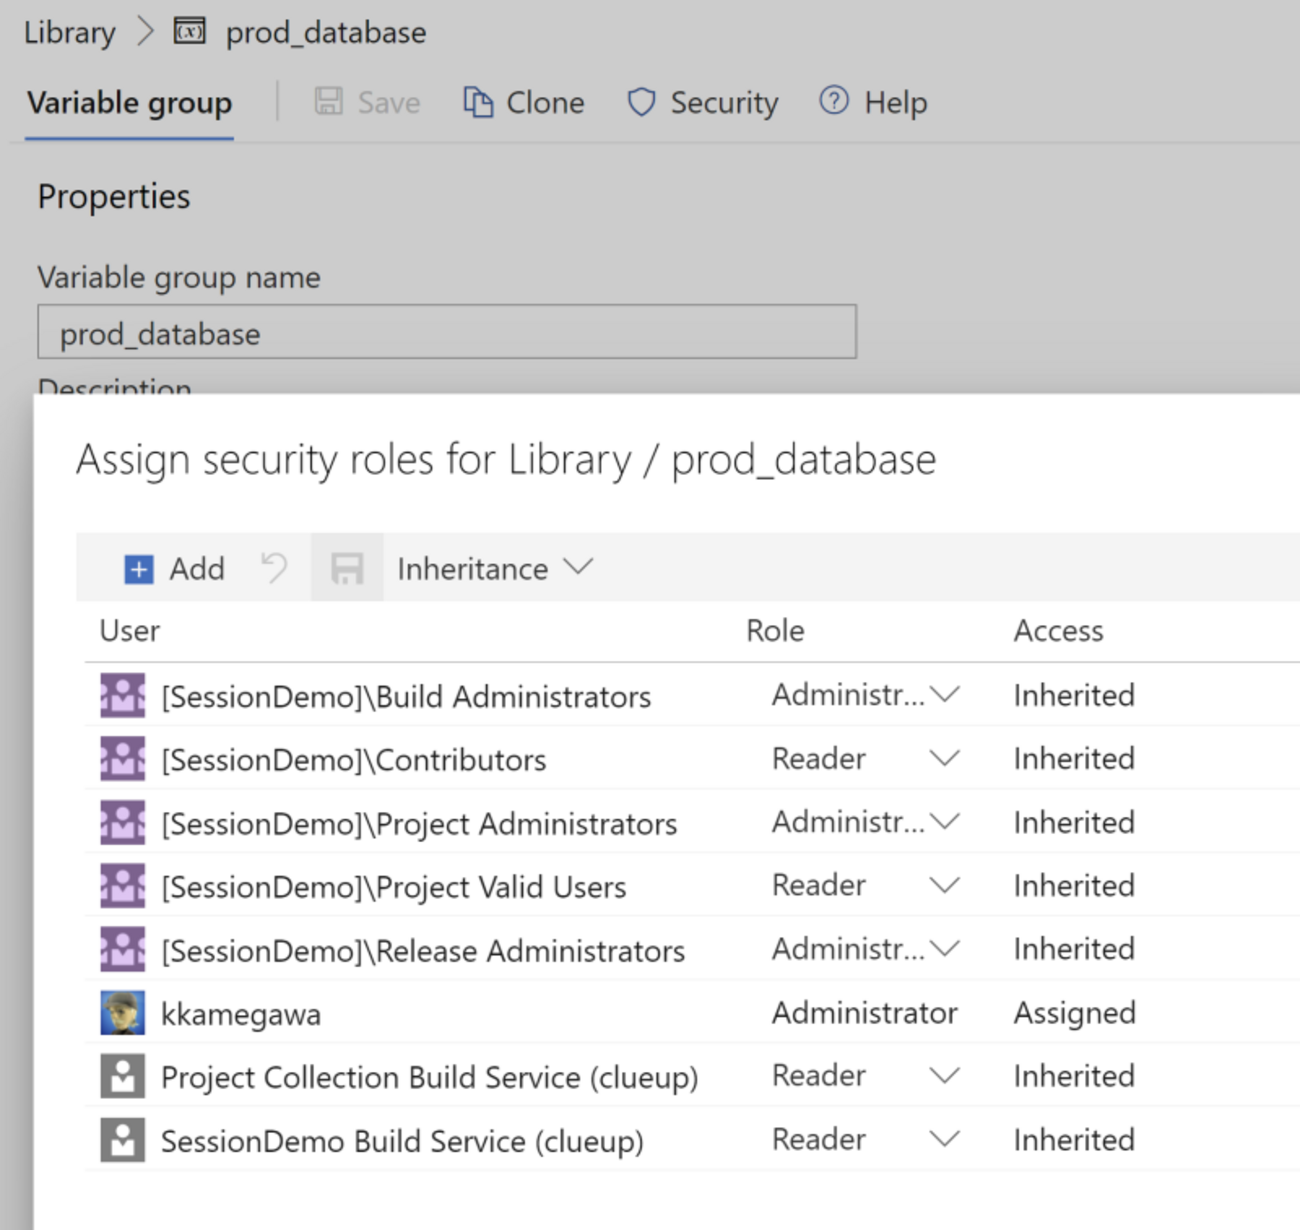This screenshot has height=1230, width=1300.
Task: Click the Project Collection Build Service icon
Action: pyautogui.click(x=123, y=1077)
